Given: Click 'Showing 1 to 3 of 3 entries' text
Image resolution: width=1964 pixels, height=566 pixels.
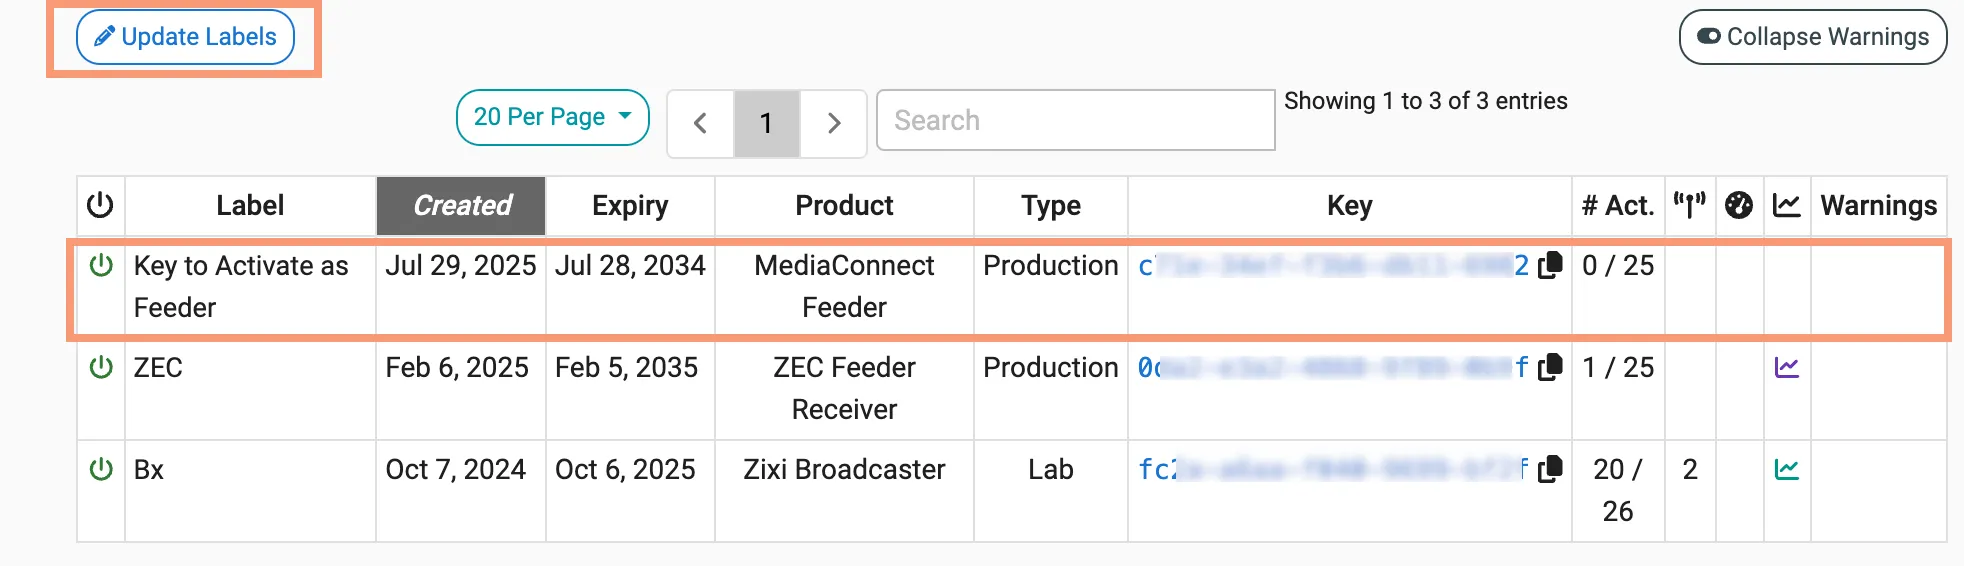Looking at the screenshot, I should (1426, 101).
